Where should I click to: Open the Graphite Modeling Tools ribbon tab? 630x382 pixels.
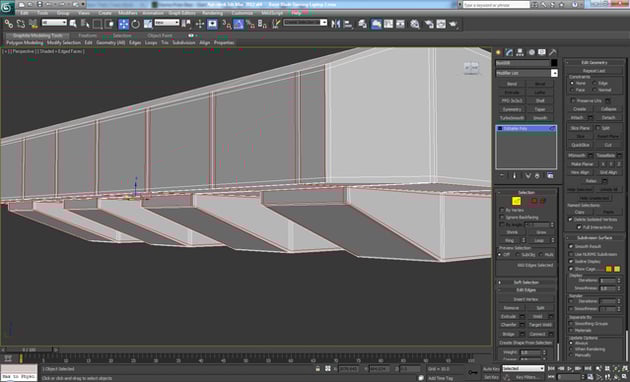point(37,35)
